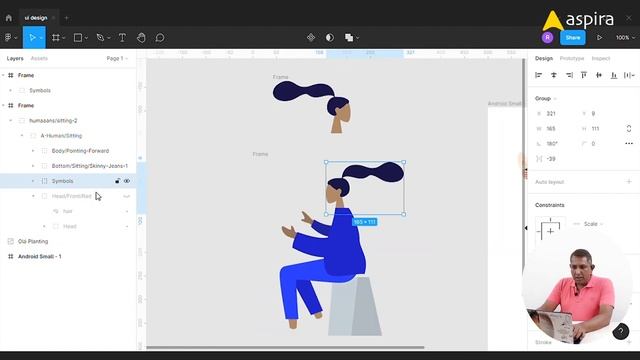640x360 pixels.
Task: Align horizontal centers icon
Action: click(554, 75)
